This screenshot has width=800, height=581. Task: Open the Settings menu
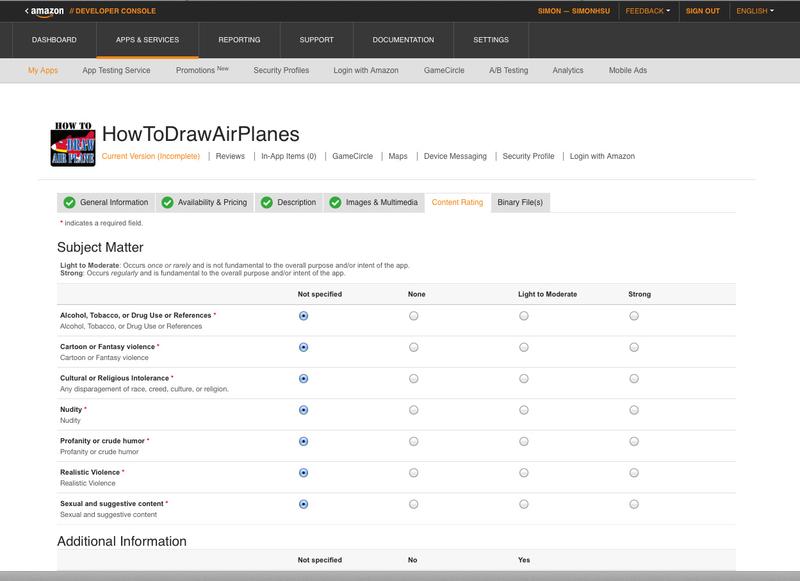tap(491, 40)
